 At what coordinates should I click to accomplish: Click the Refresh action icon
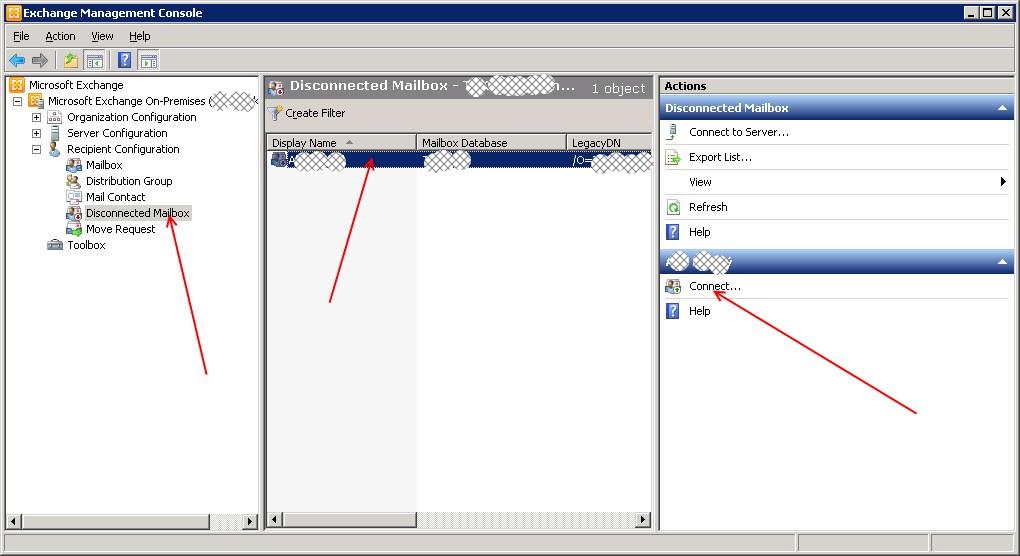point(673,207)
